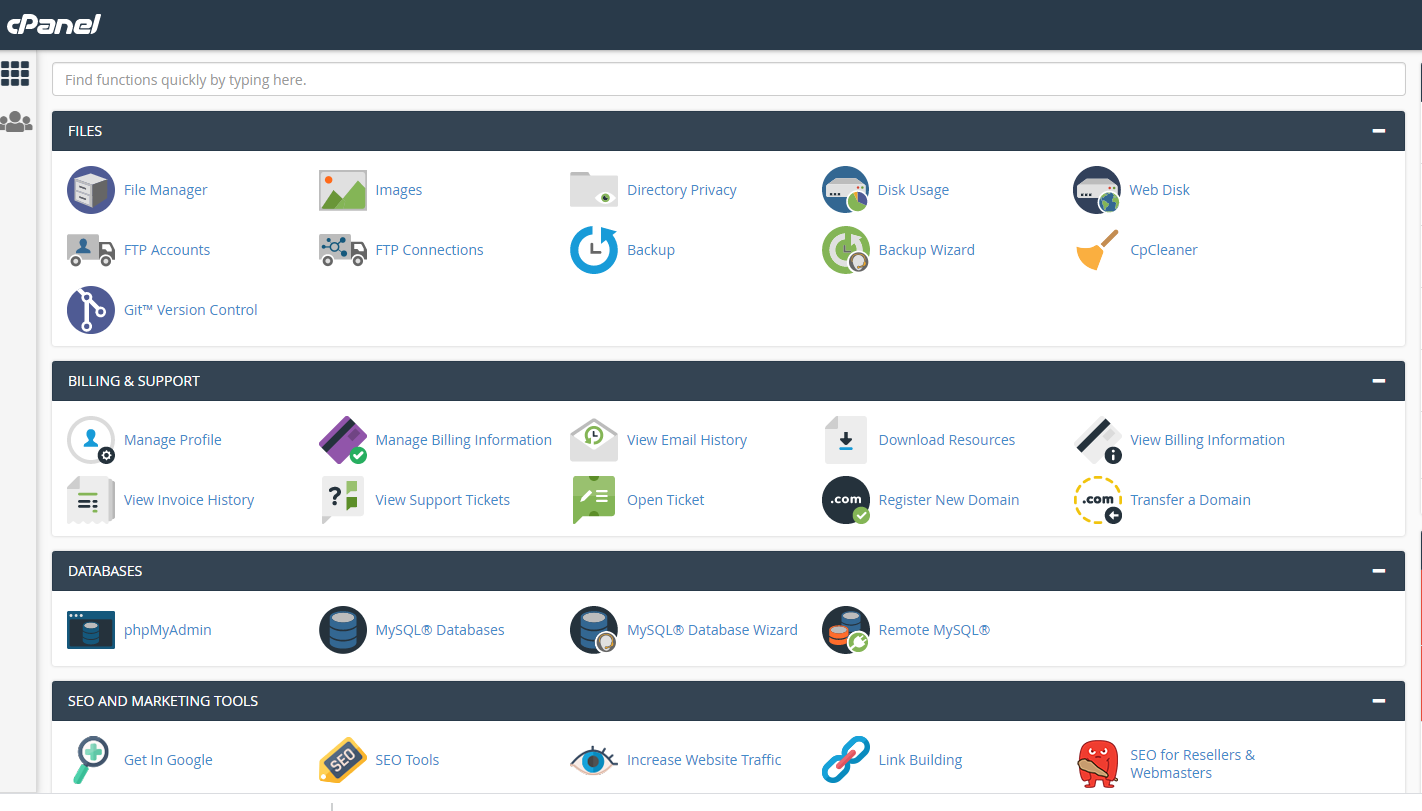This screenshot has width=1422, height=811.
Task: Open the FTP Accounts truck icon
Action: [x=91, y=250]
